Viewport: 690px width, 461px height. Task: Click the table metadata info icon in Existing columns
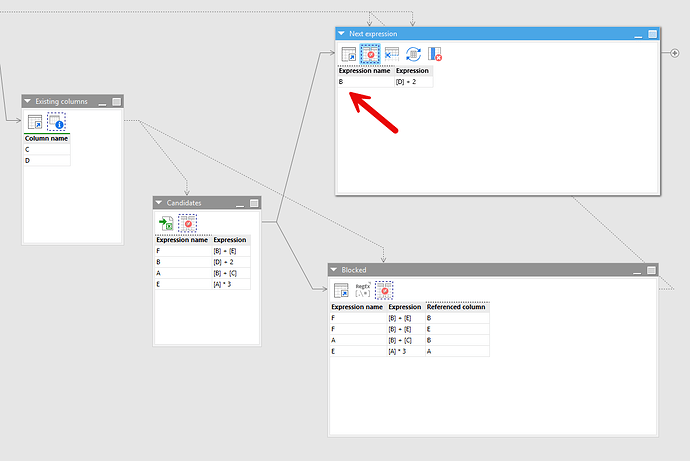(x=56, y=121)
